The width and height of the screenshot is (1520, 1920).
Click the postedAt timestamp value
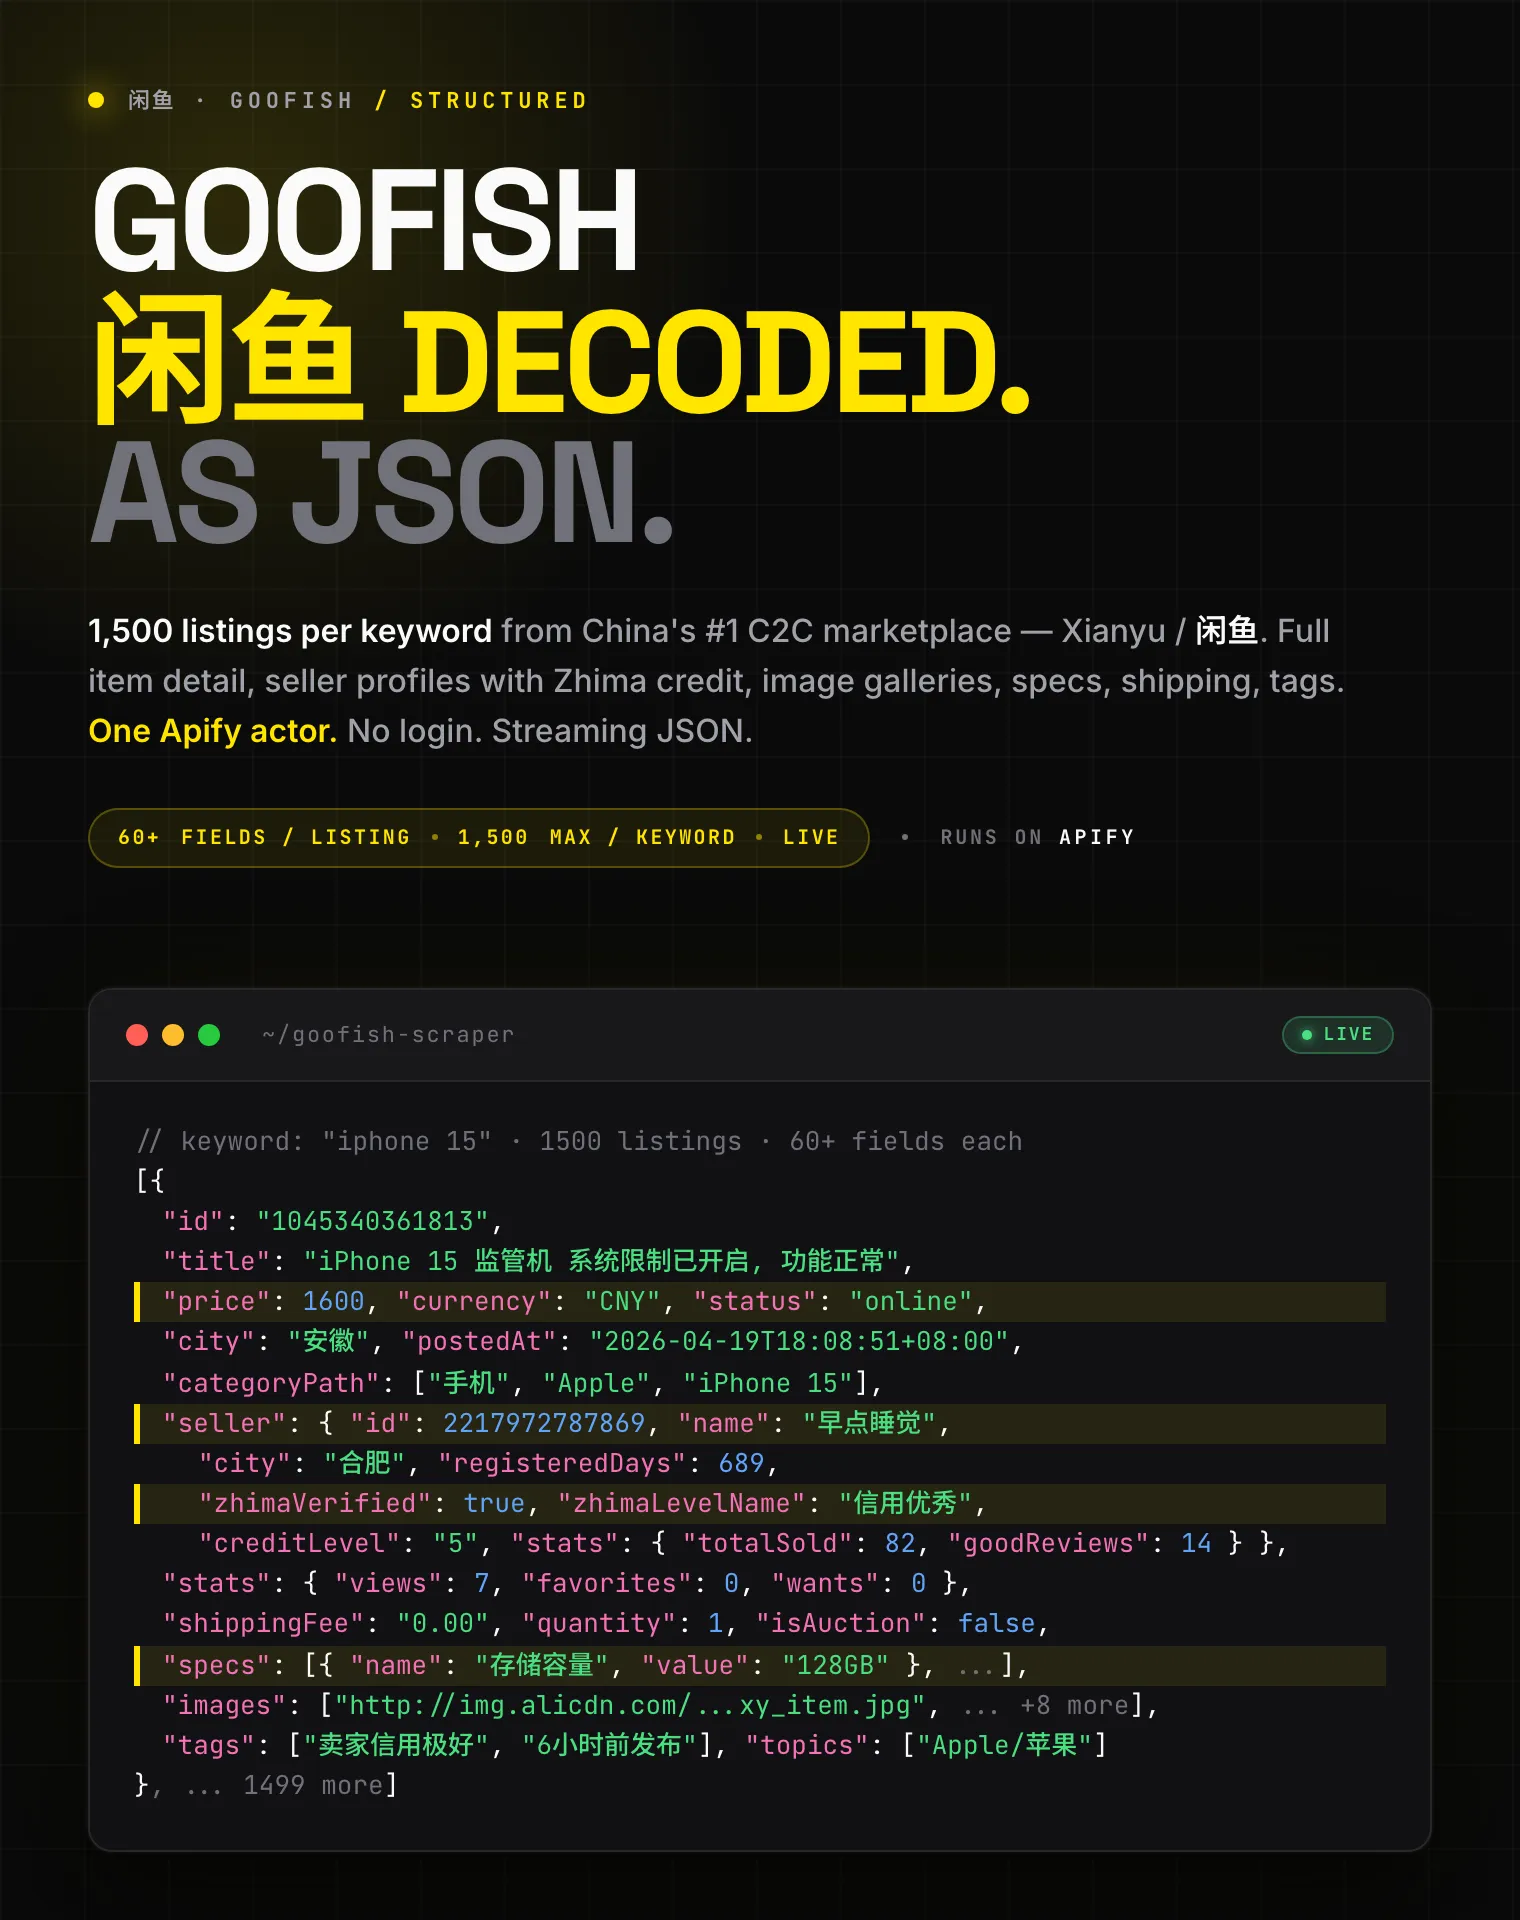[x=799, y=1341]
